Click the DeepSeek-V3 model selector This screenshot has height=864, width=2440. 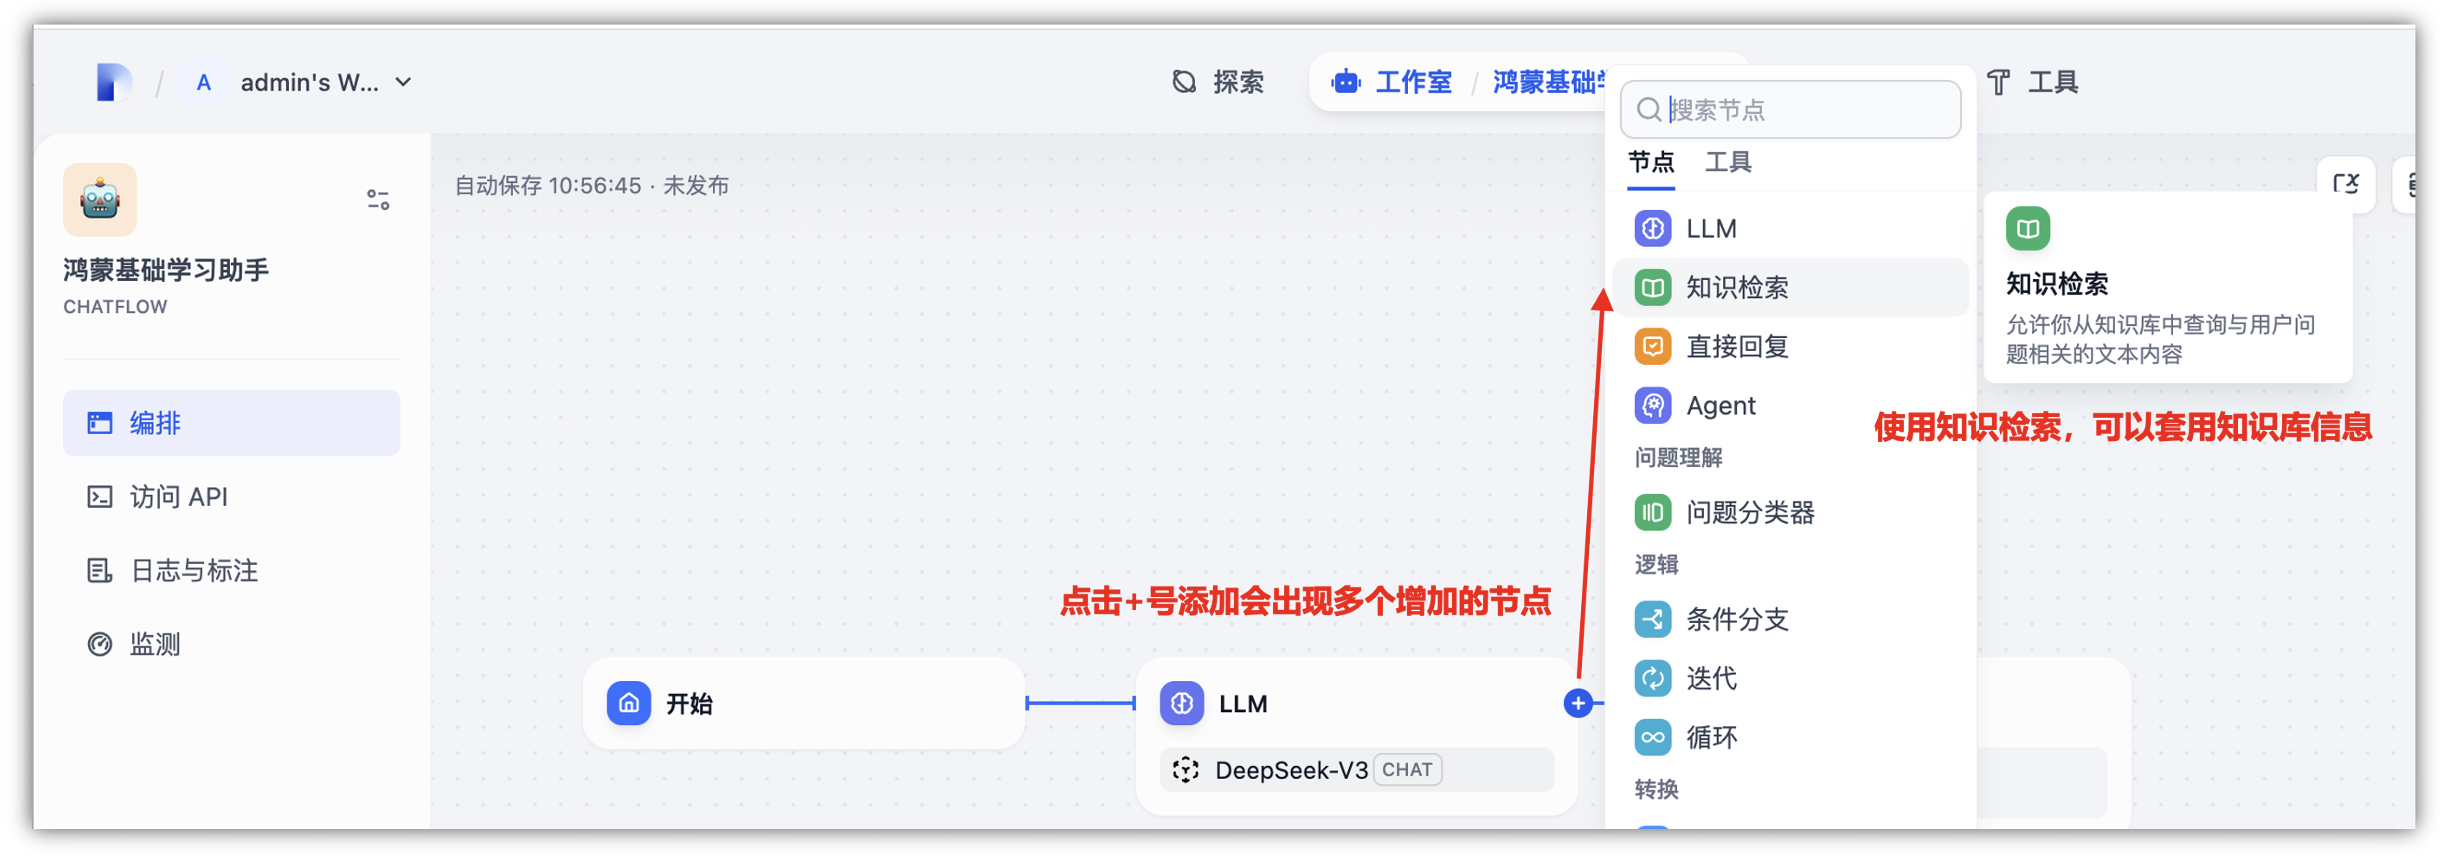click(x=1357, y=770)
